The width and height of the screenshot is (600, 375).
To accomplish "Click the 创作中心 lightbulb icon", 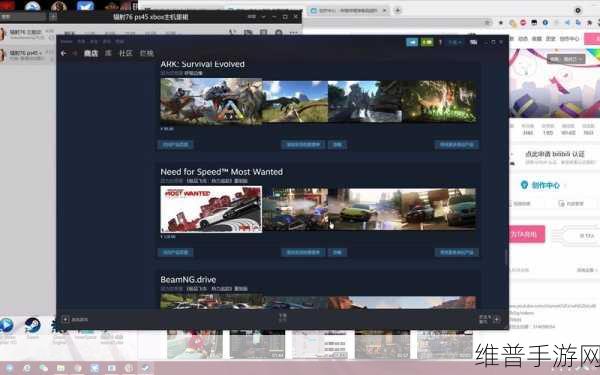I will click(524, 185).
